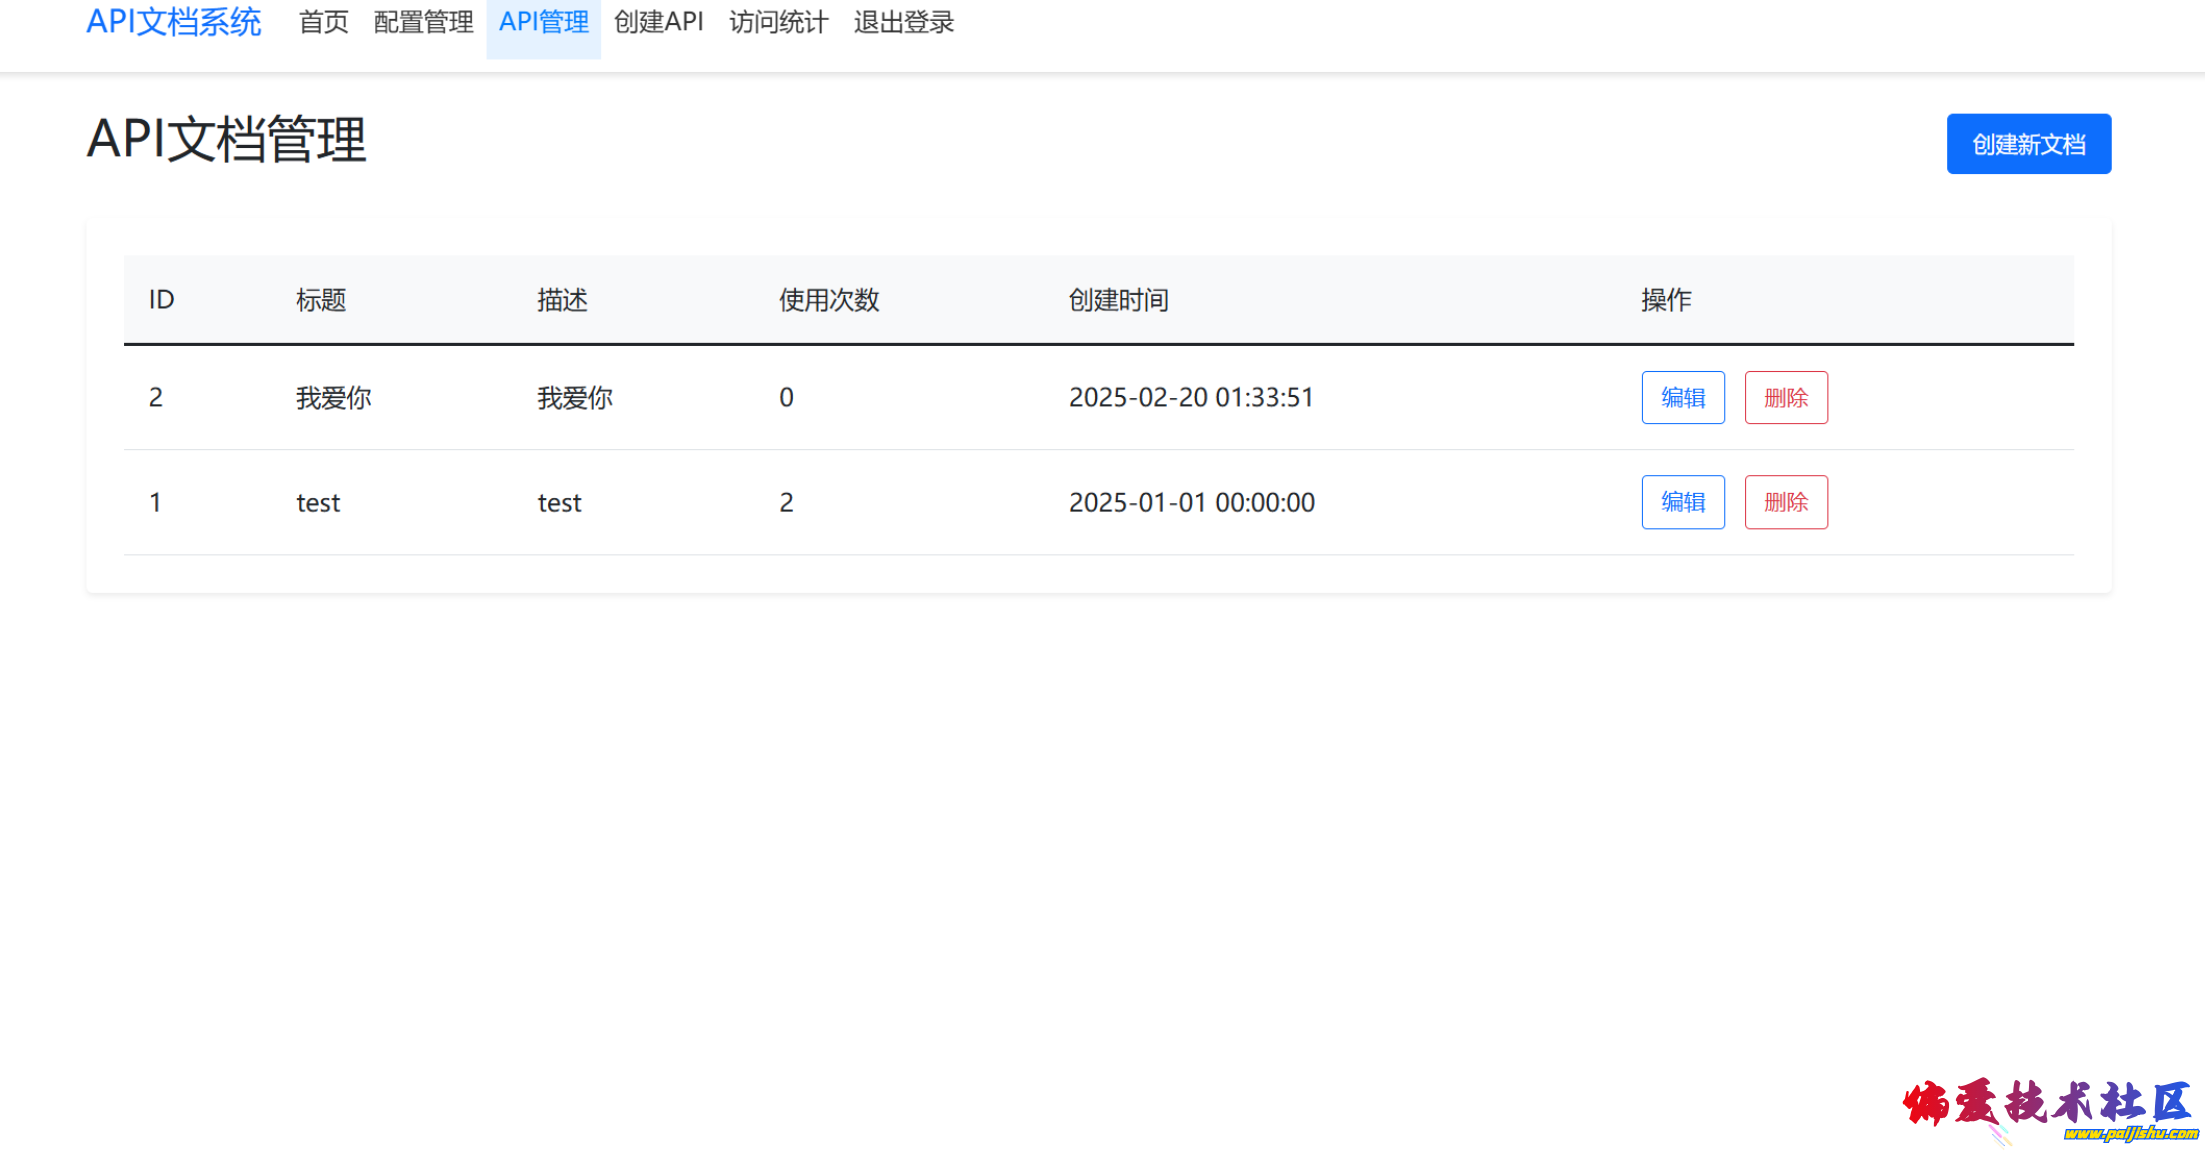Screen dimensions: 2205x1158
Task: Click 编辑 for the test document
Action: coord(1682,502)
